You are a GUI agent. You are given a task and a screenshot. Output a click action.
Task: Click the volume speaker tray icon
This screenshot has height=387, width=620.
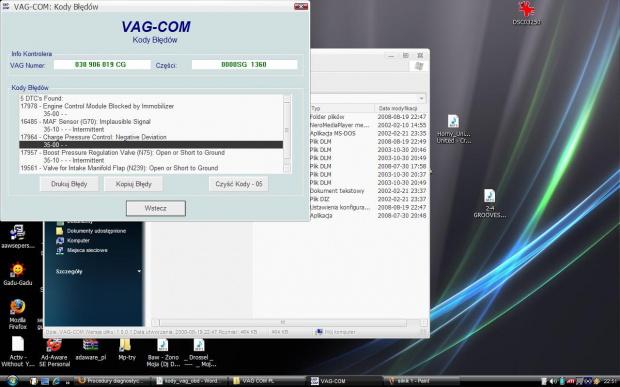point(553,381)
